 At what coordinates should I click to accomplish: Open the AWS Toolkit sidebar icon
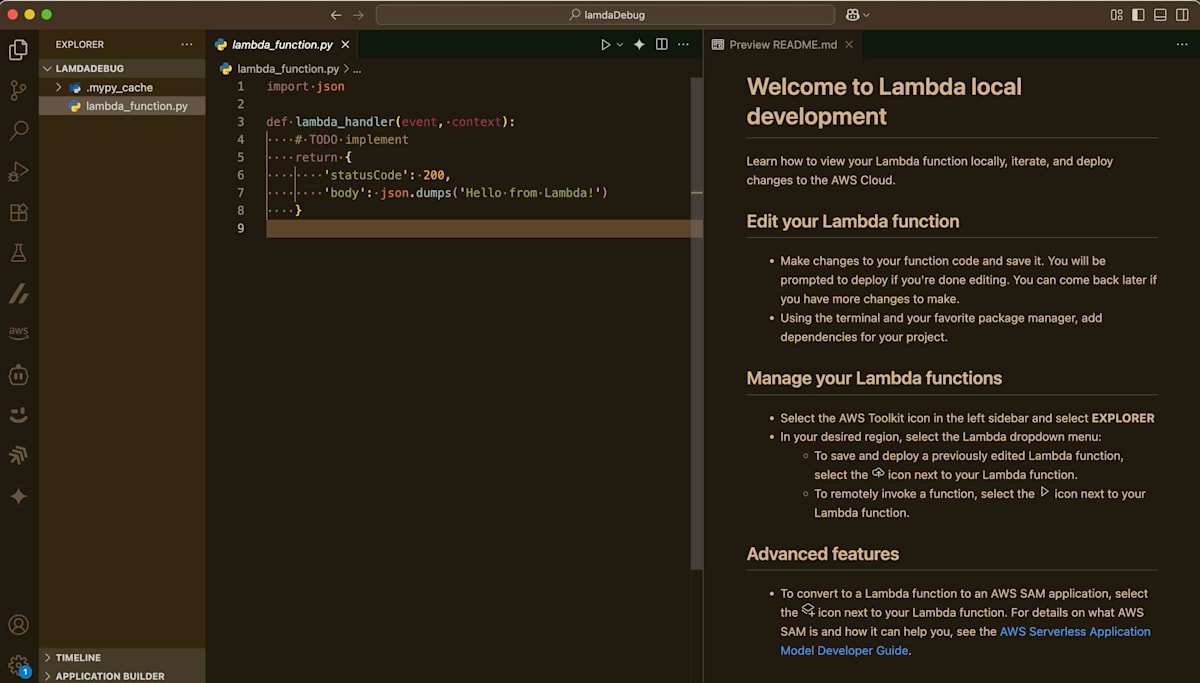[18, 333]
